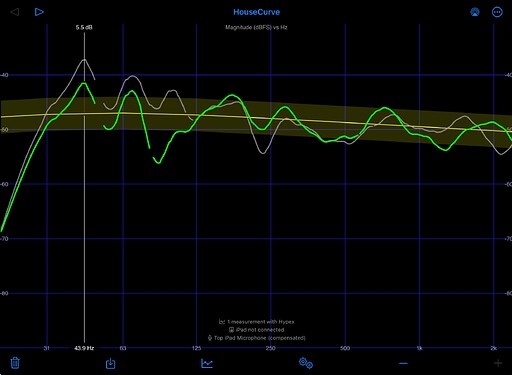
Task: Click the 125 Hz axis label
Action: (x=196, y=348)
